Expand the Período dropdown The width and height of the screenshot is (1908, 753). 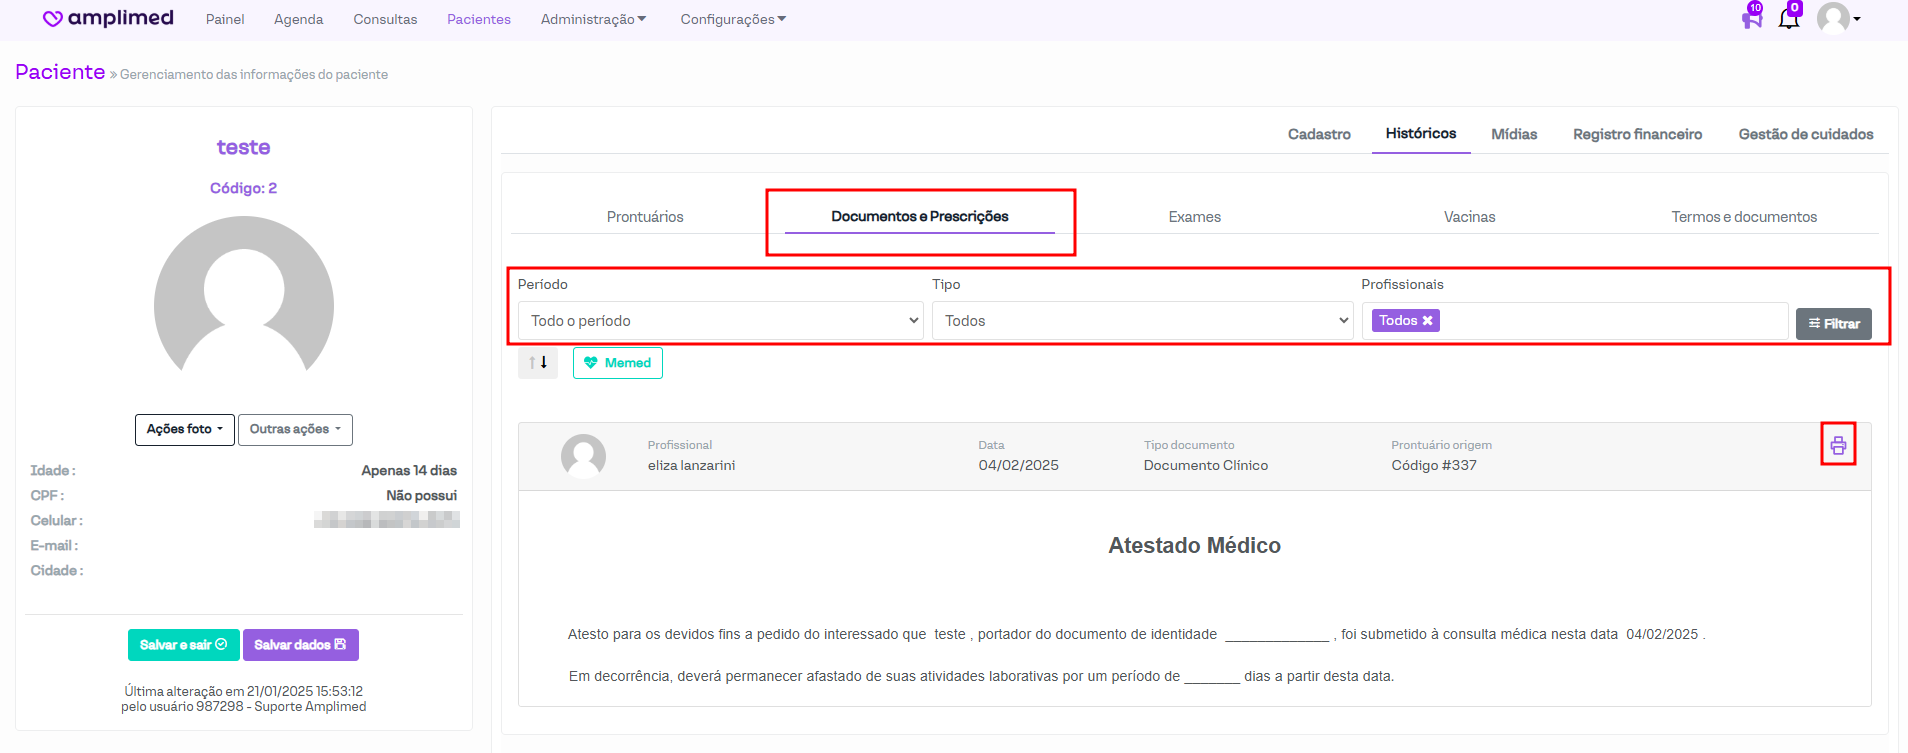[x=720, y=321]
